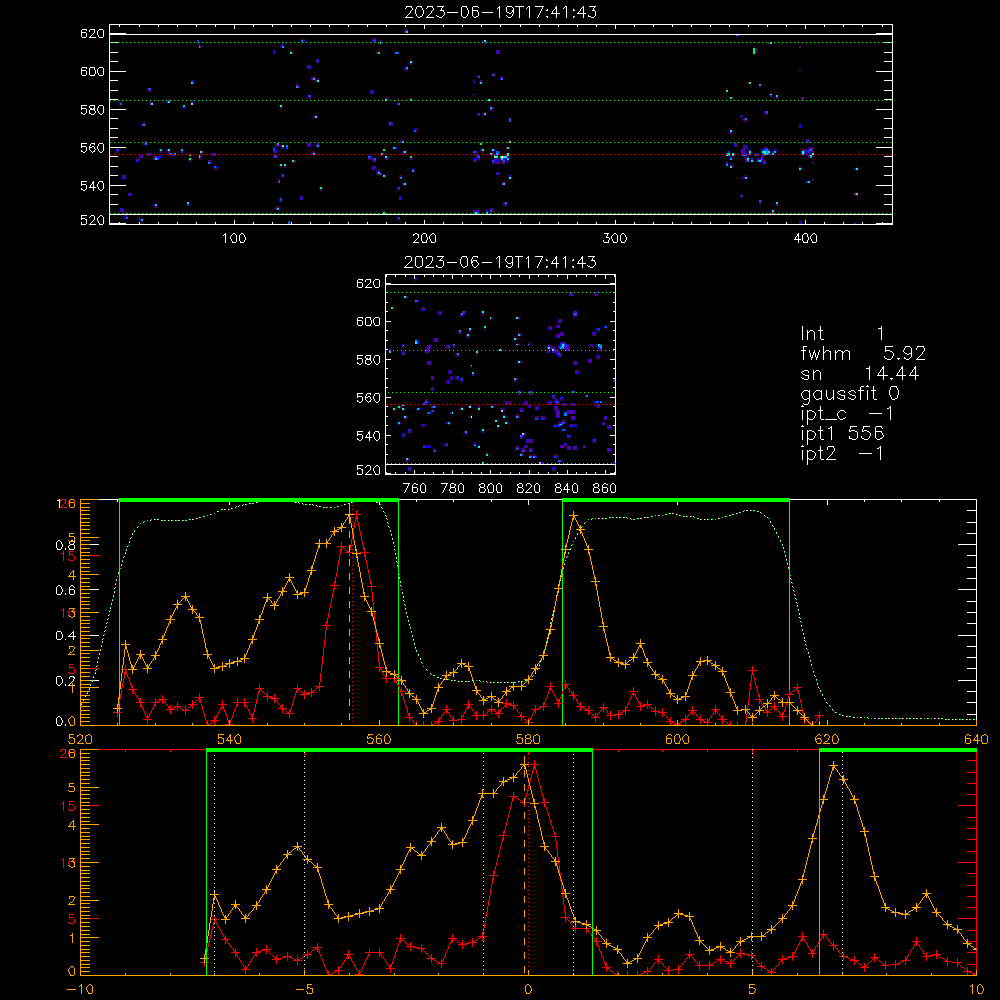Screen dimensions: 1000x1000
Task: Click the 800 tick label under the square plot
Action: tap(490, 489)
